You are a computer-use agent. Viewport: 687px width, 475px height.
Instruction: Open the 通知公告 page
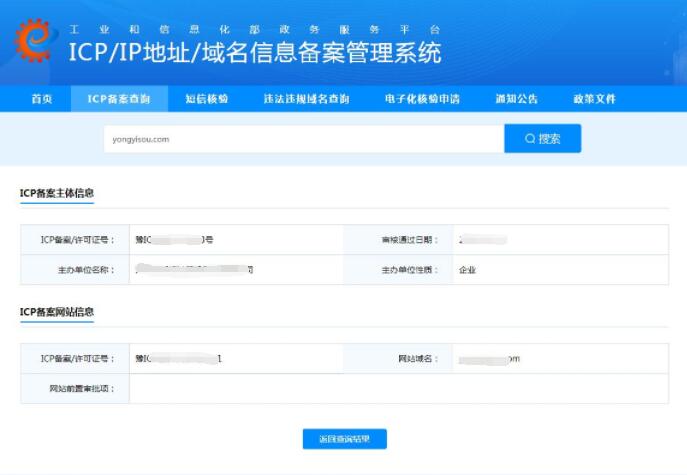(516, 99)
